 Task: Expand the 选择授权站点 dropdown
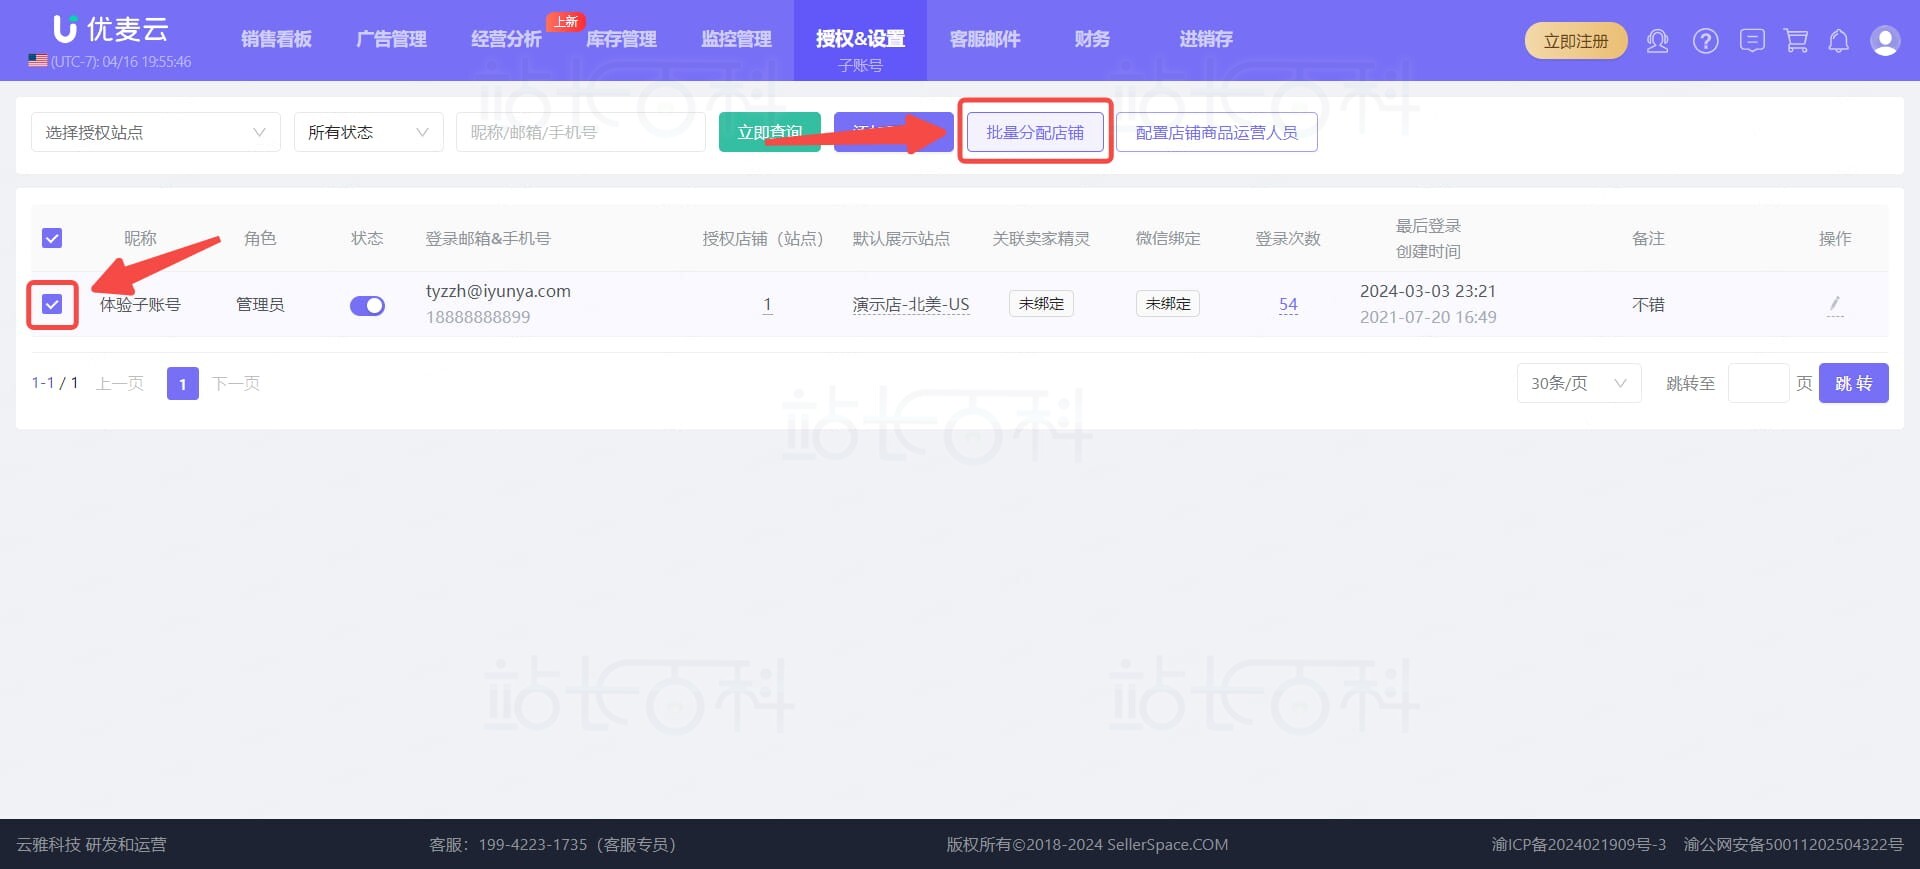coord(155,132)
